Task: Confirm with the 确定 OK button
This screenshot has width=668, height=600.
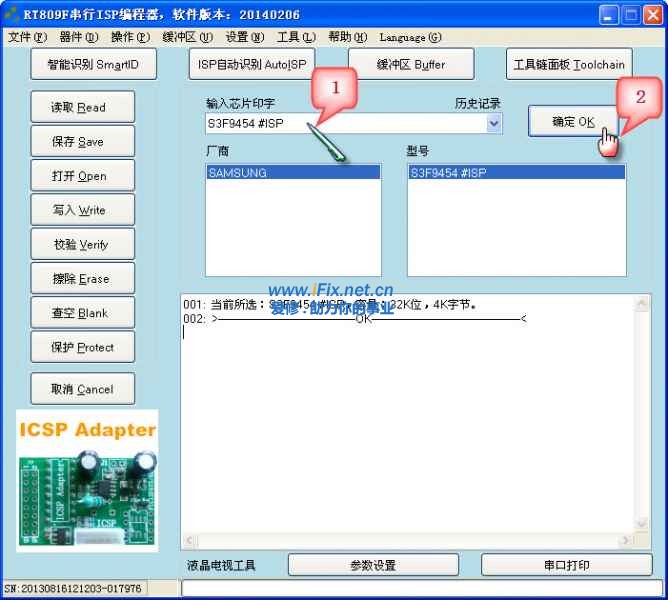Action: click(573, 122)
